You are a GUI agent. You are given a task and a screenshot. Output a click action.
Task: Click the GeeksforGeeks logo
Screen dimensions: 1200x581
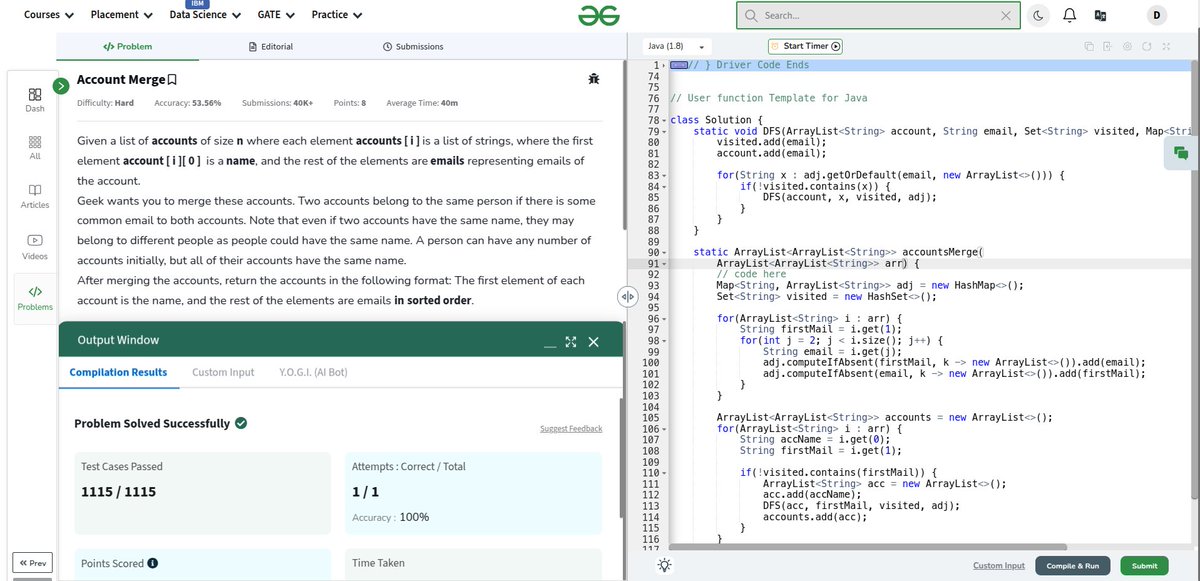599,15
